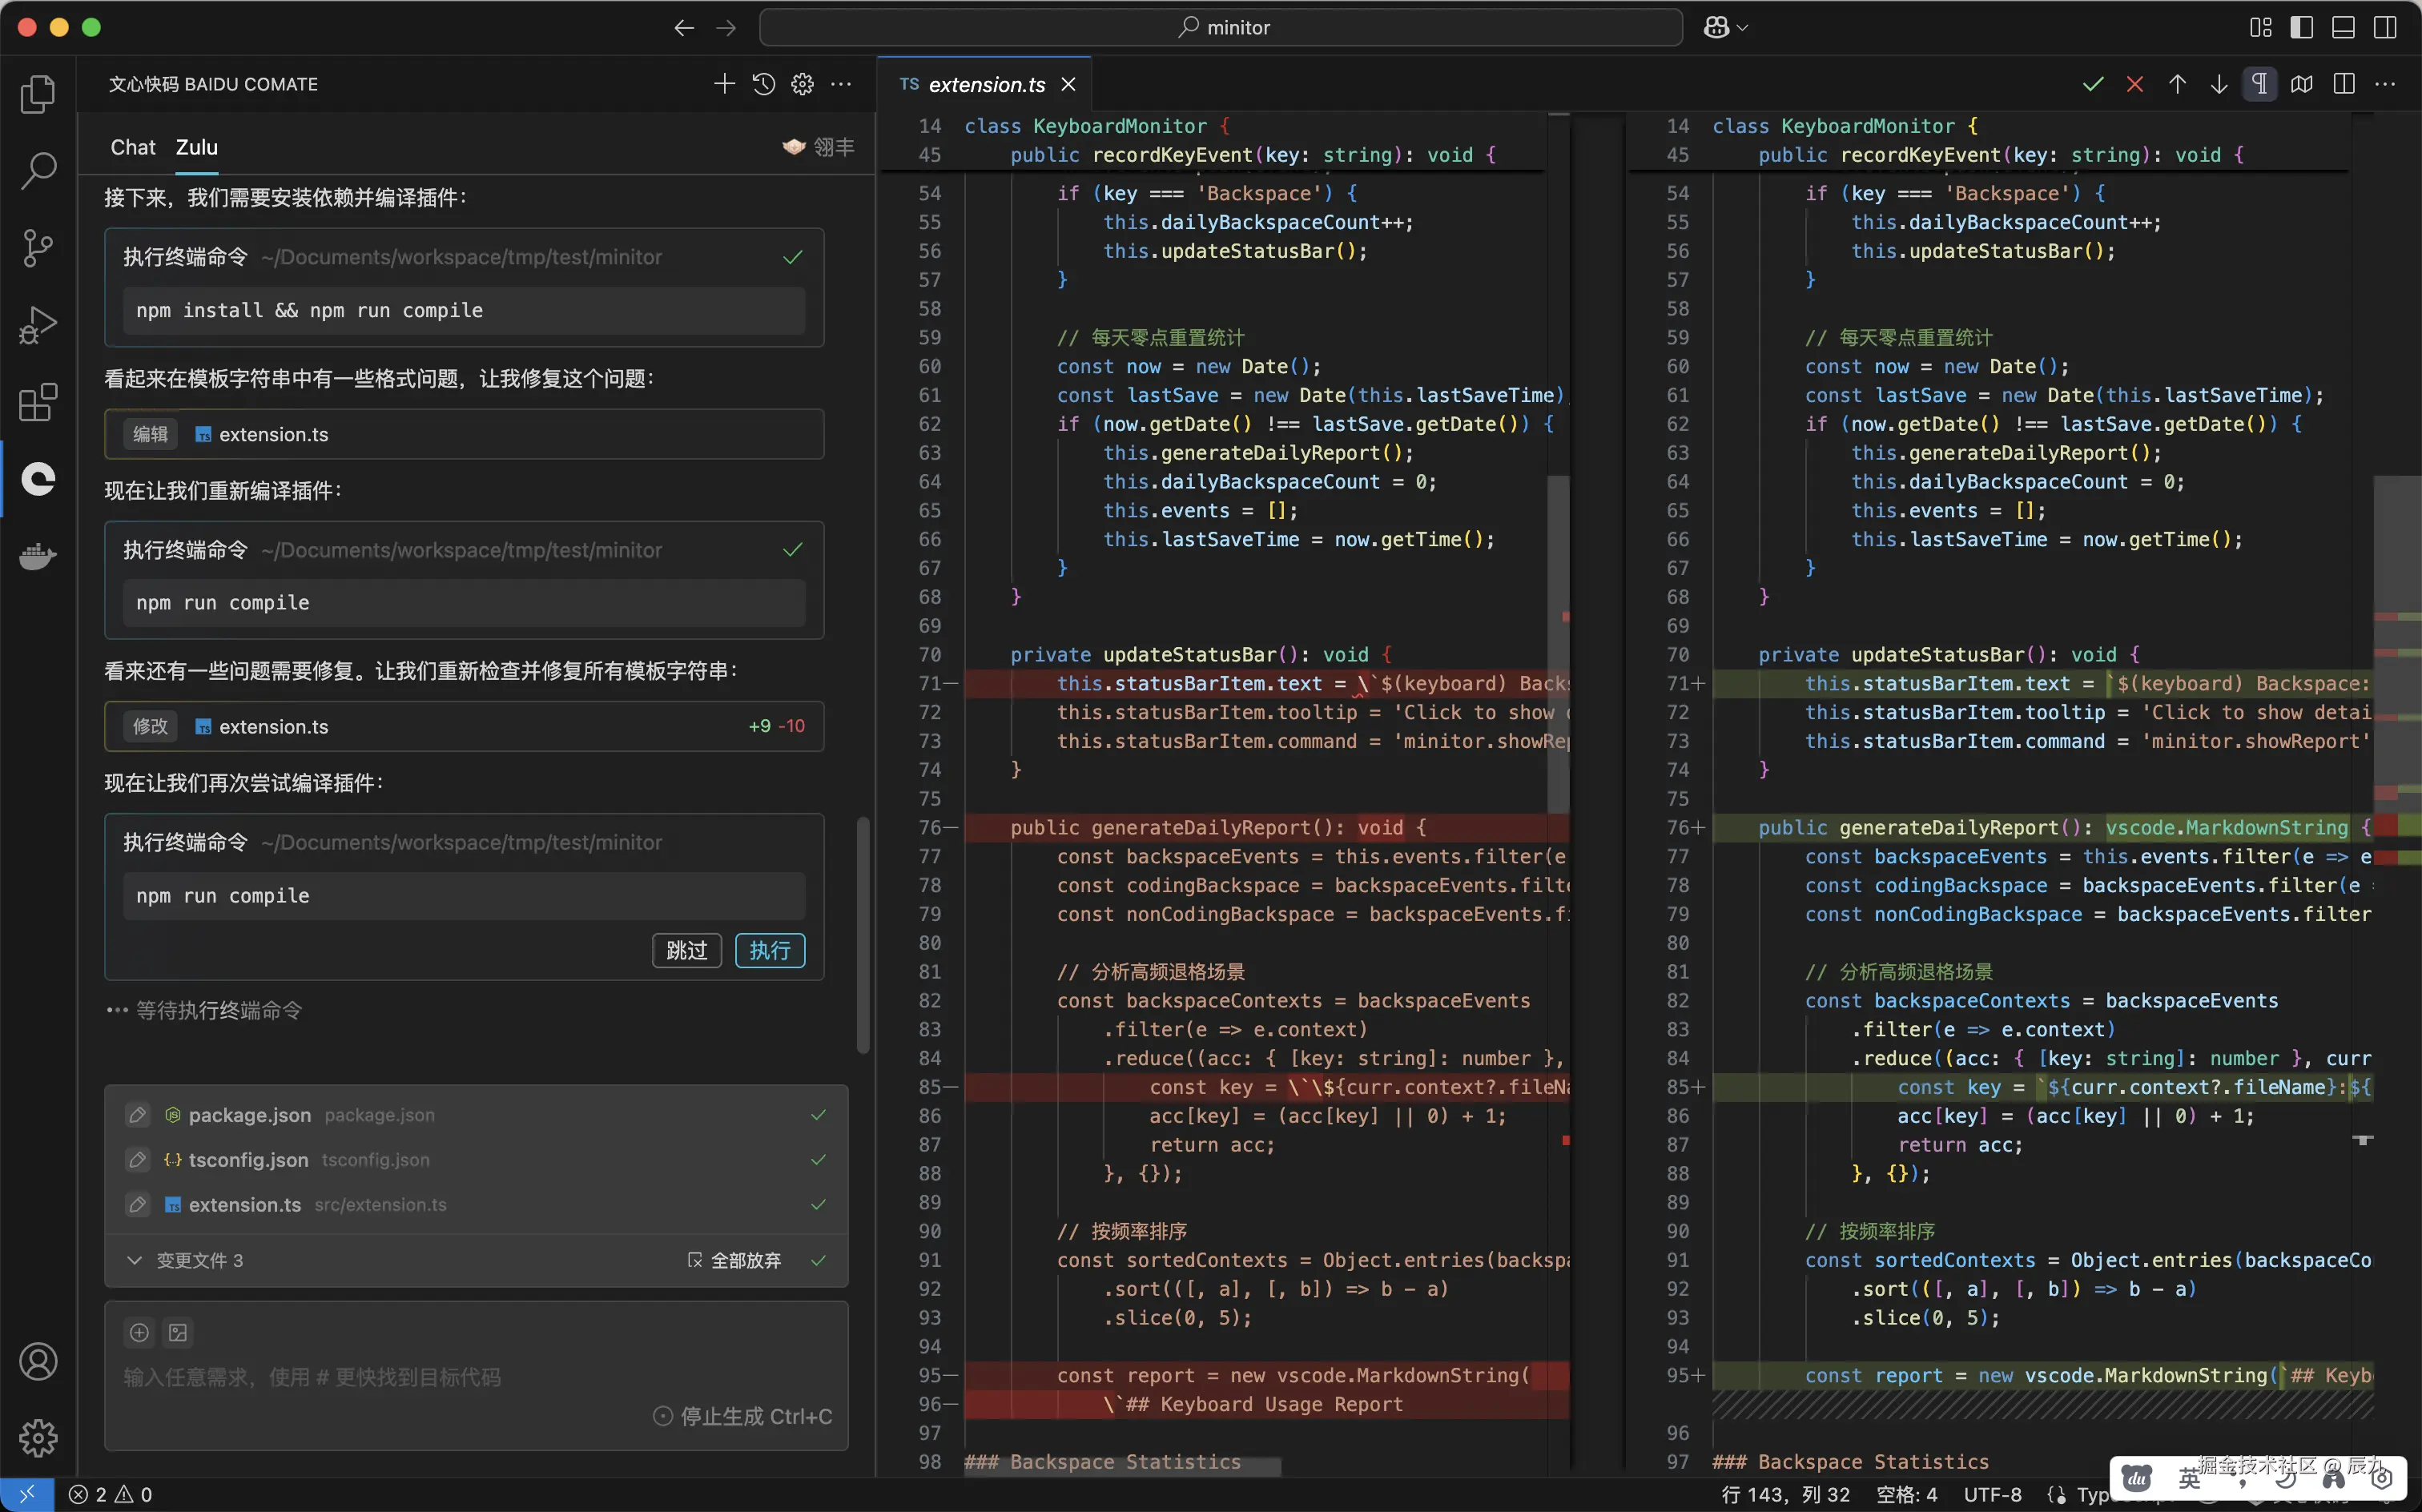Switch to the Chat tab

[132, 147]
